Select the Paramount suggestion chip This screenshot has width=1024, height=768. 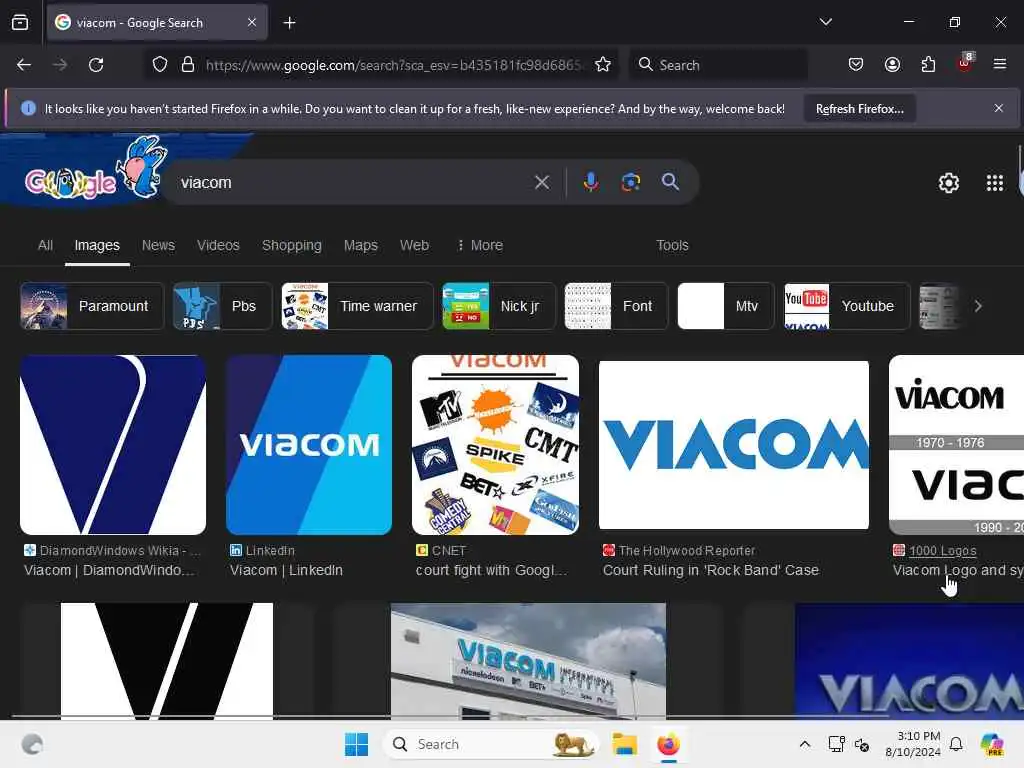coord(92,306)
